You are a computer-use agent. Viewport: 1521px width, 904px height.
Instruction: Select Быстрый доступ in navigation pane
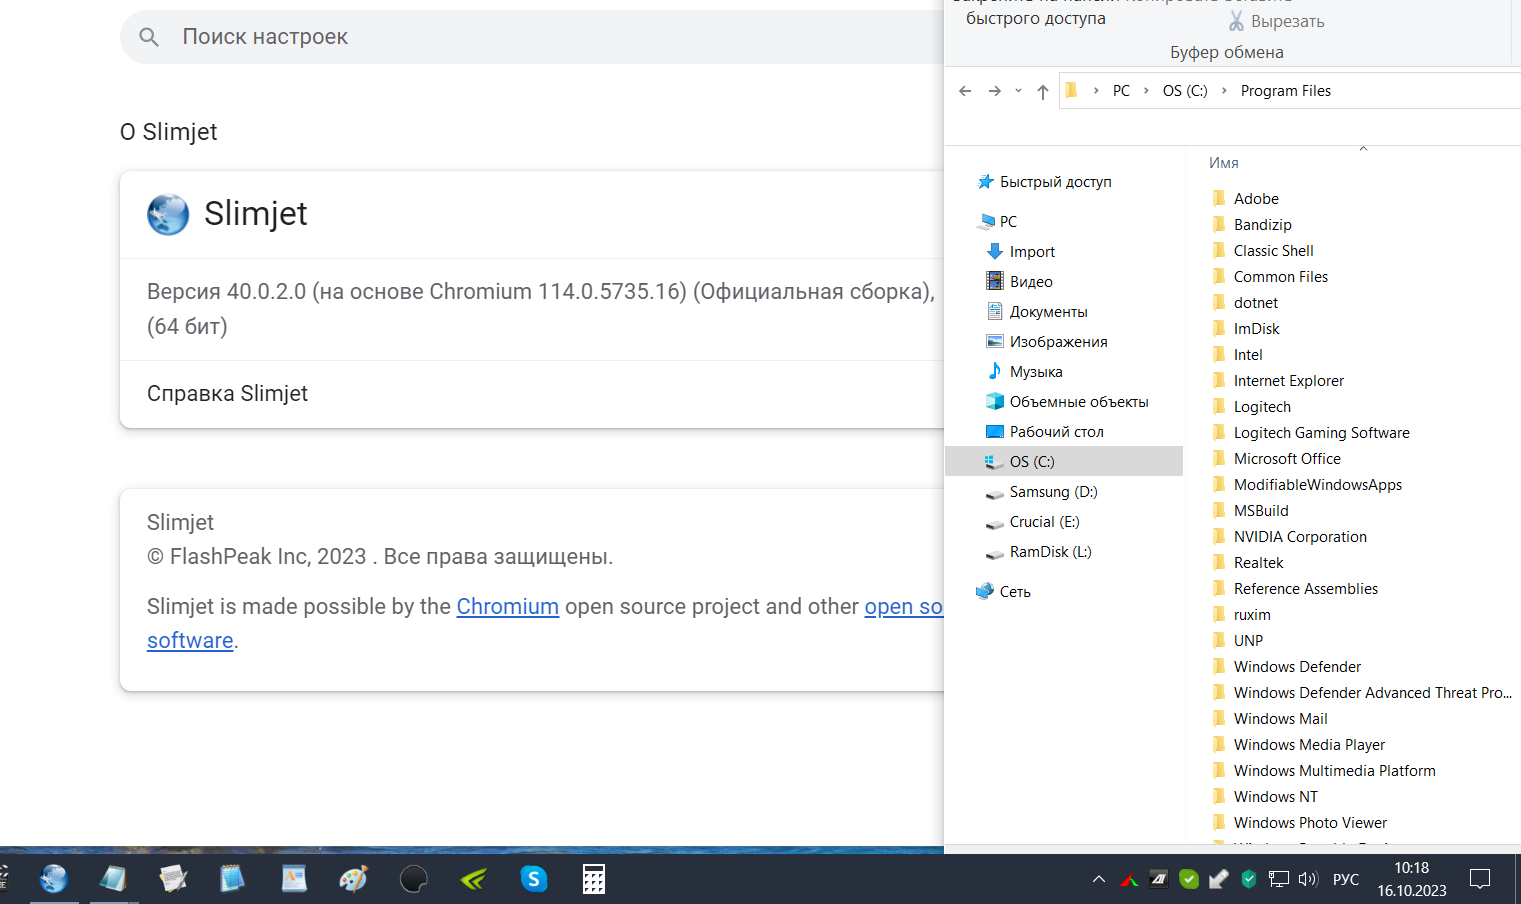coord(1056,182)
